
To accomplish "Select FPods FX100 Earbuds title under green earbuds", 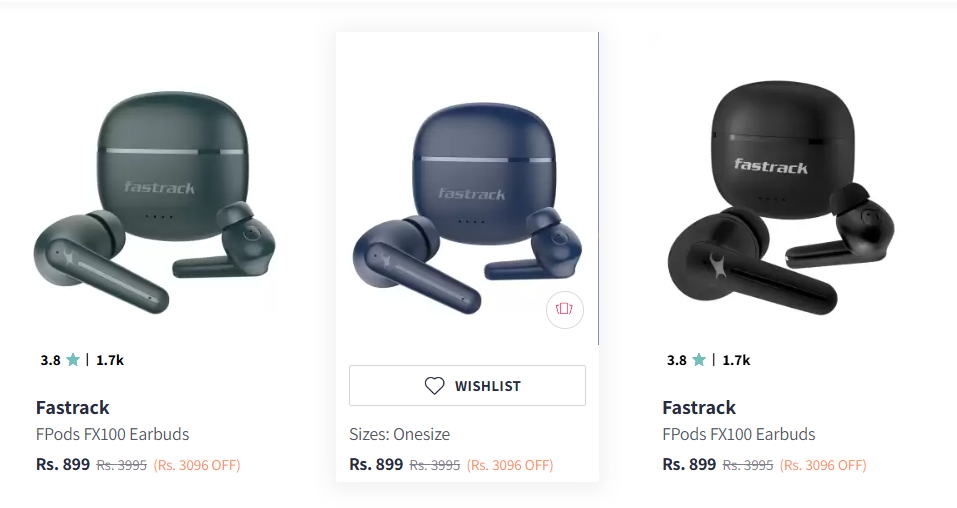I will (x=112, y=434).
